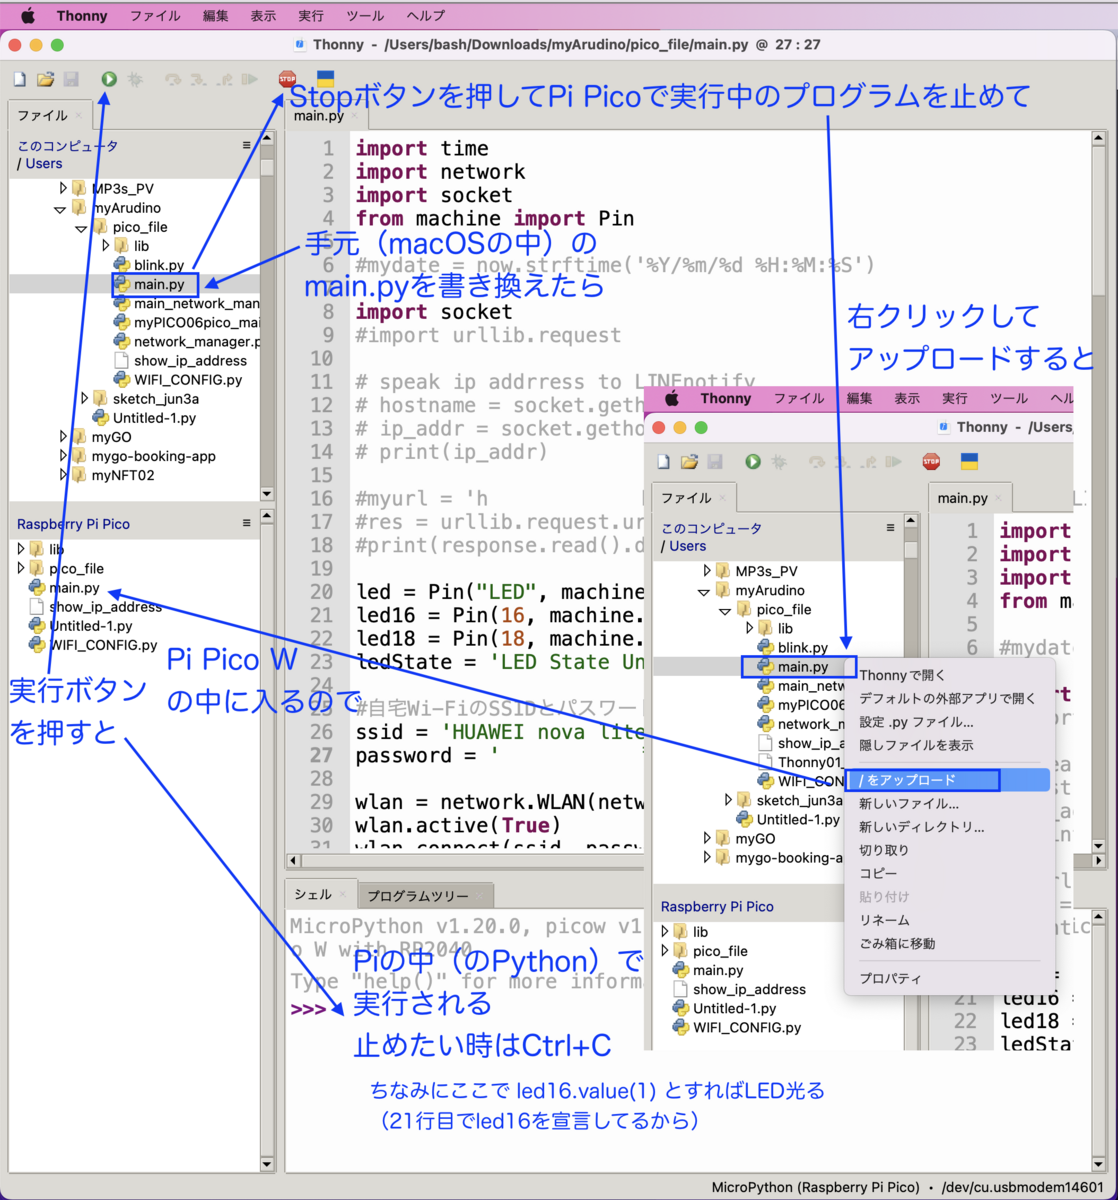Click the Debug bug icon in main toolbar
This screenshot has width=1118, height=1200.
pyautogui.click(x=135, y=78)
